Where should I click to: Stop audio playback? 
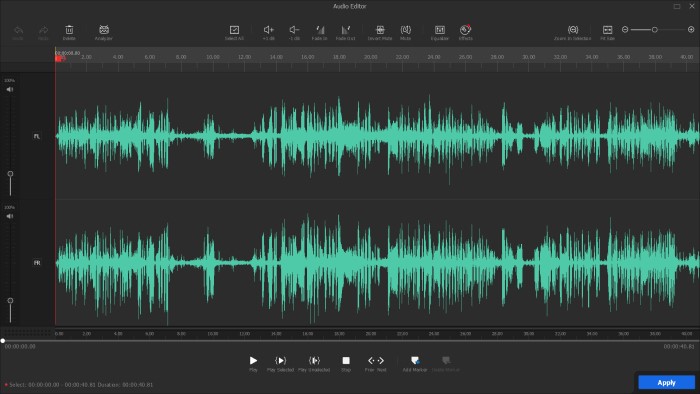[x=346, y=361]
